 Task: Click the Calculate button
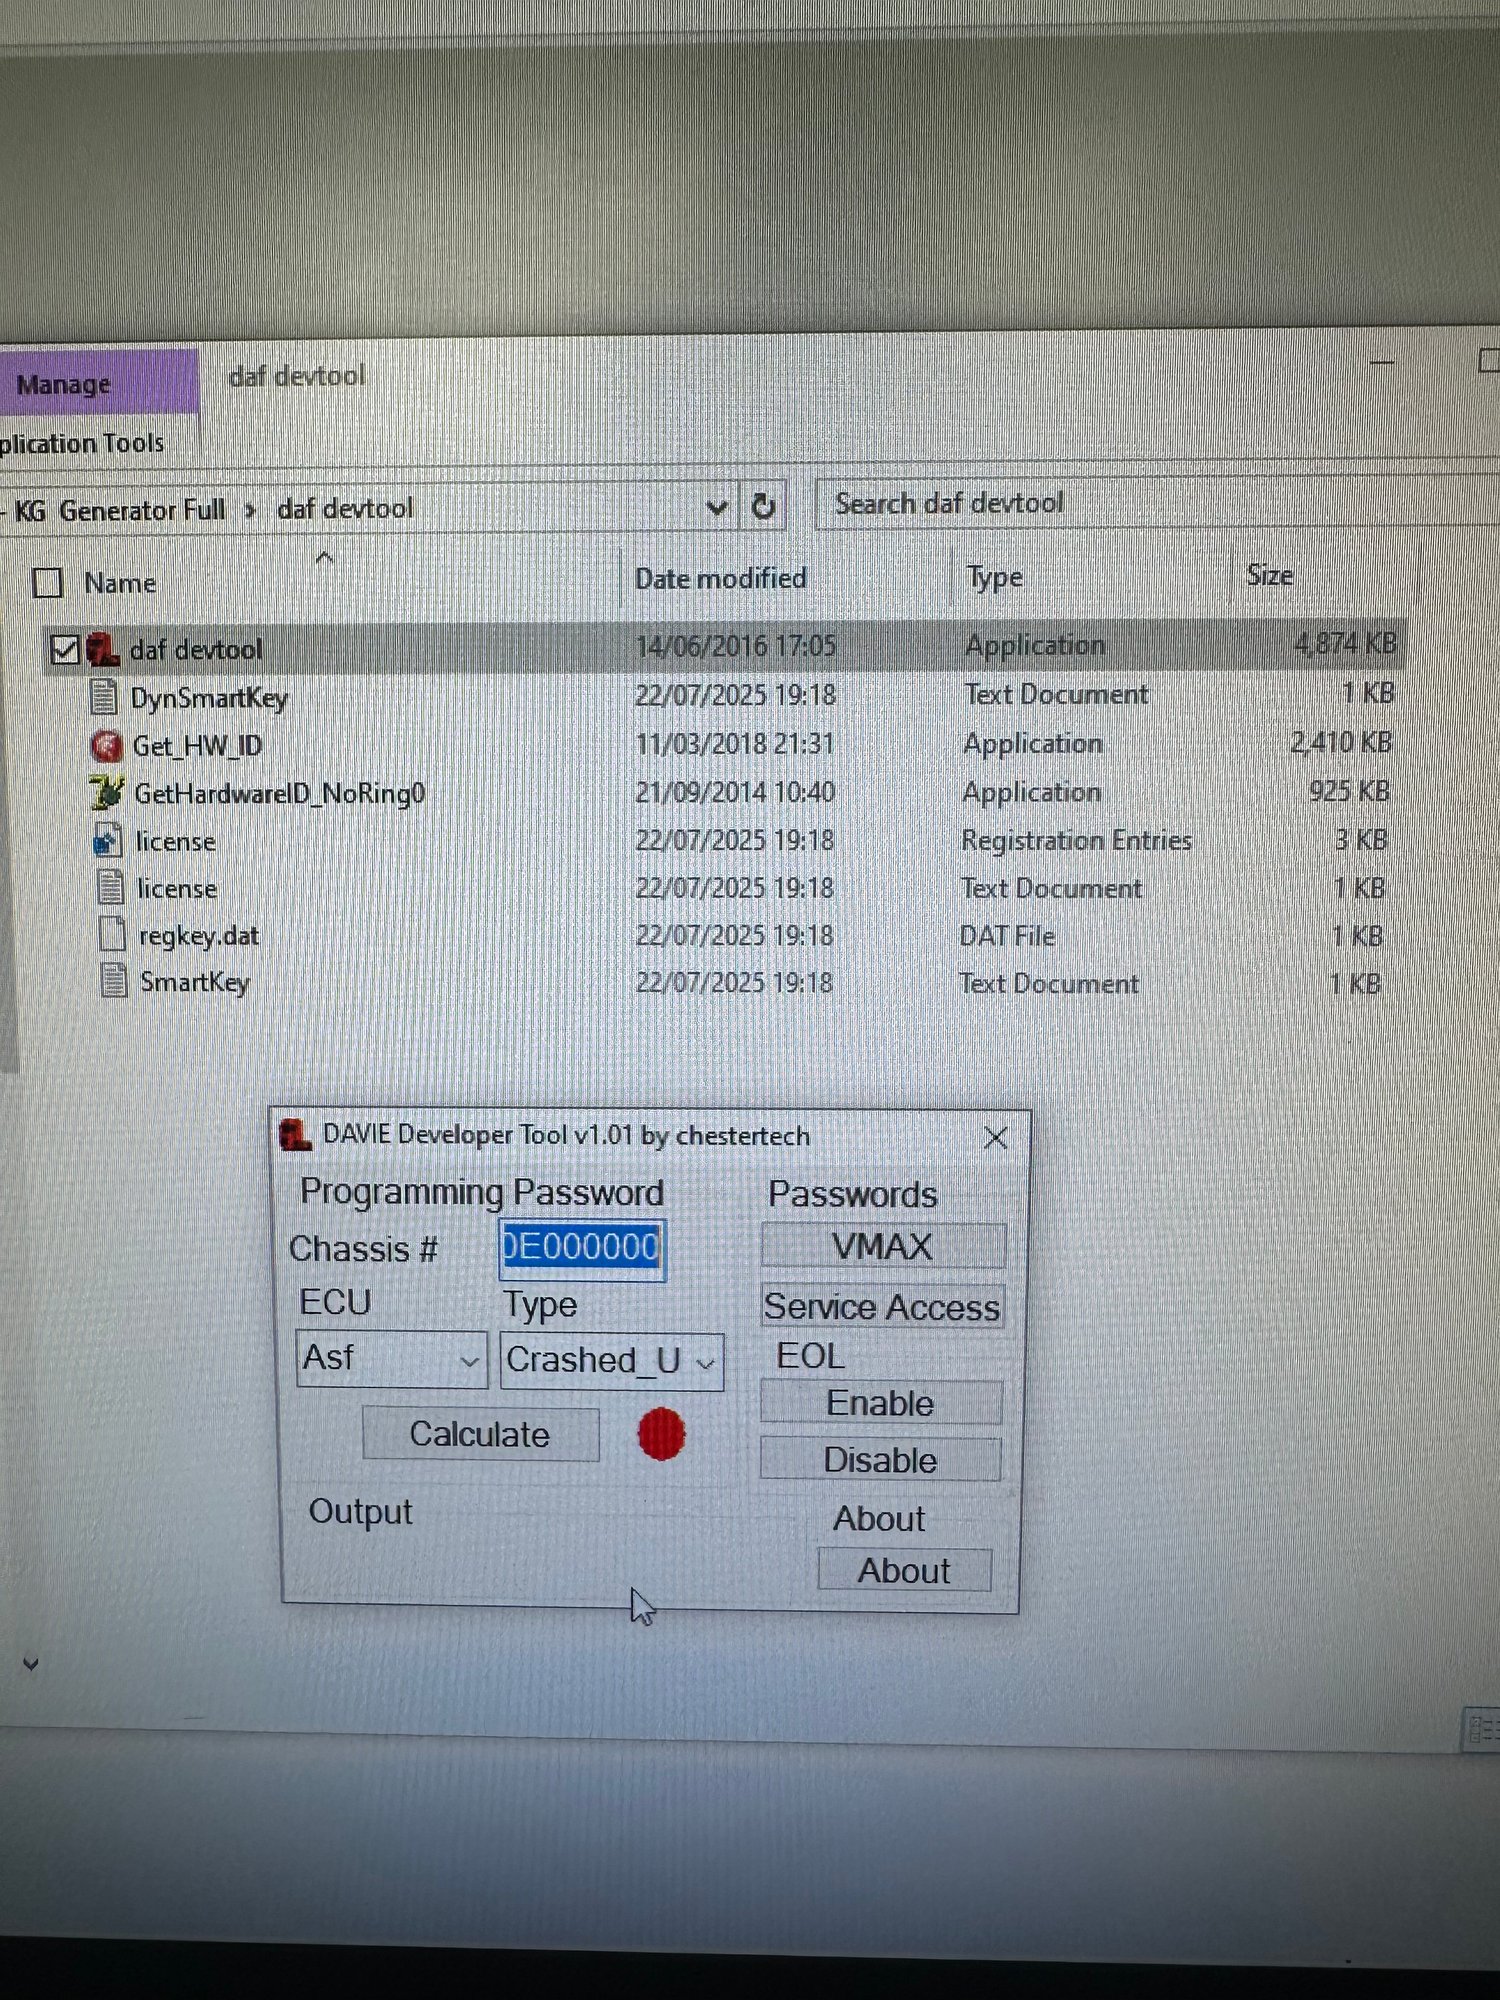click(x=480, y=1435)
